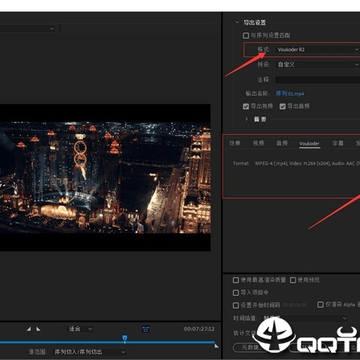Click the blue playhead on timeline

coord(125,338)
